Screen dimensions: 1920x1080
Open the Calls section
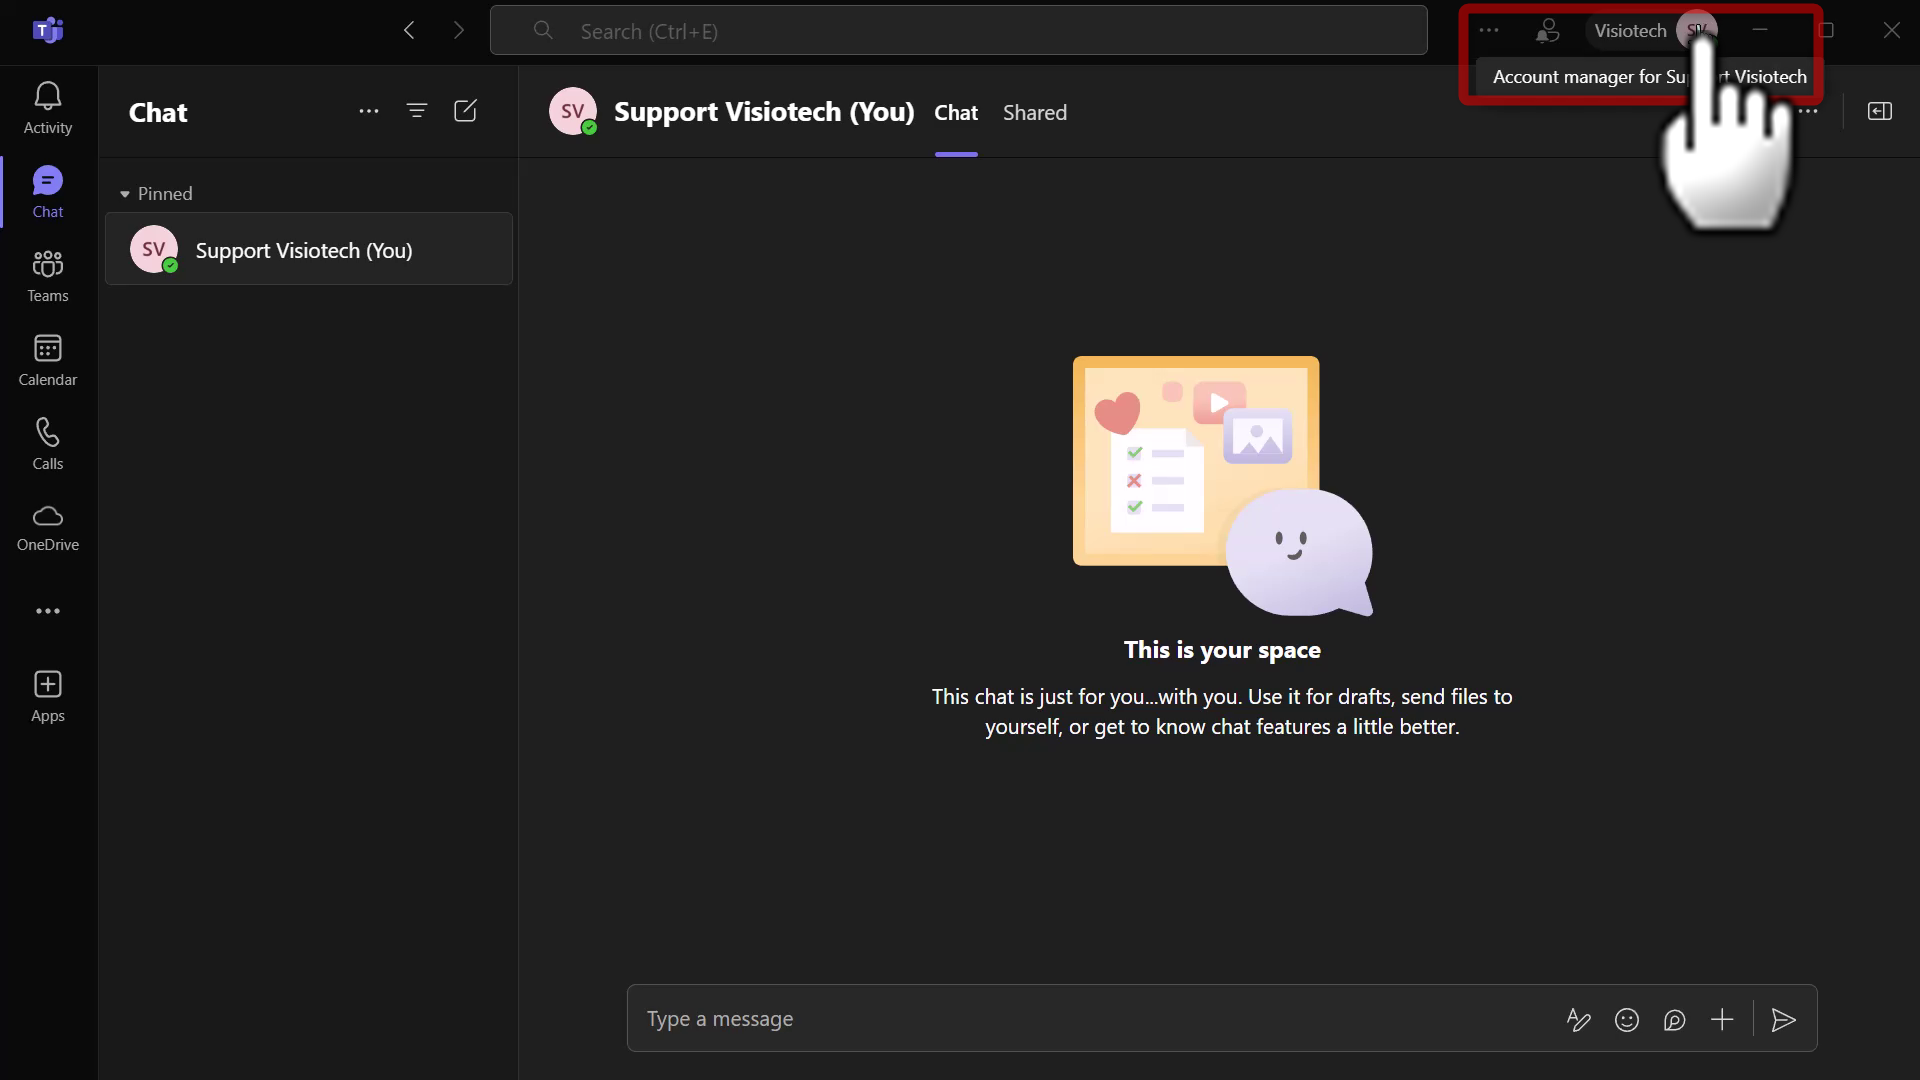coord(48,444)
